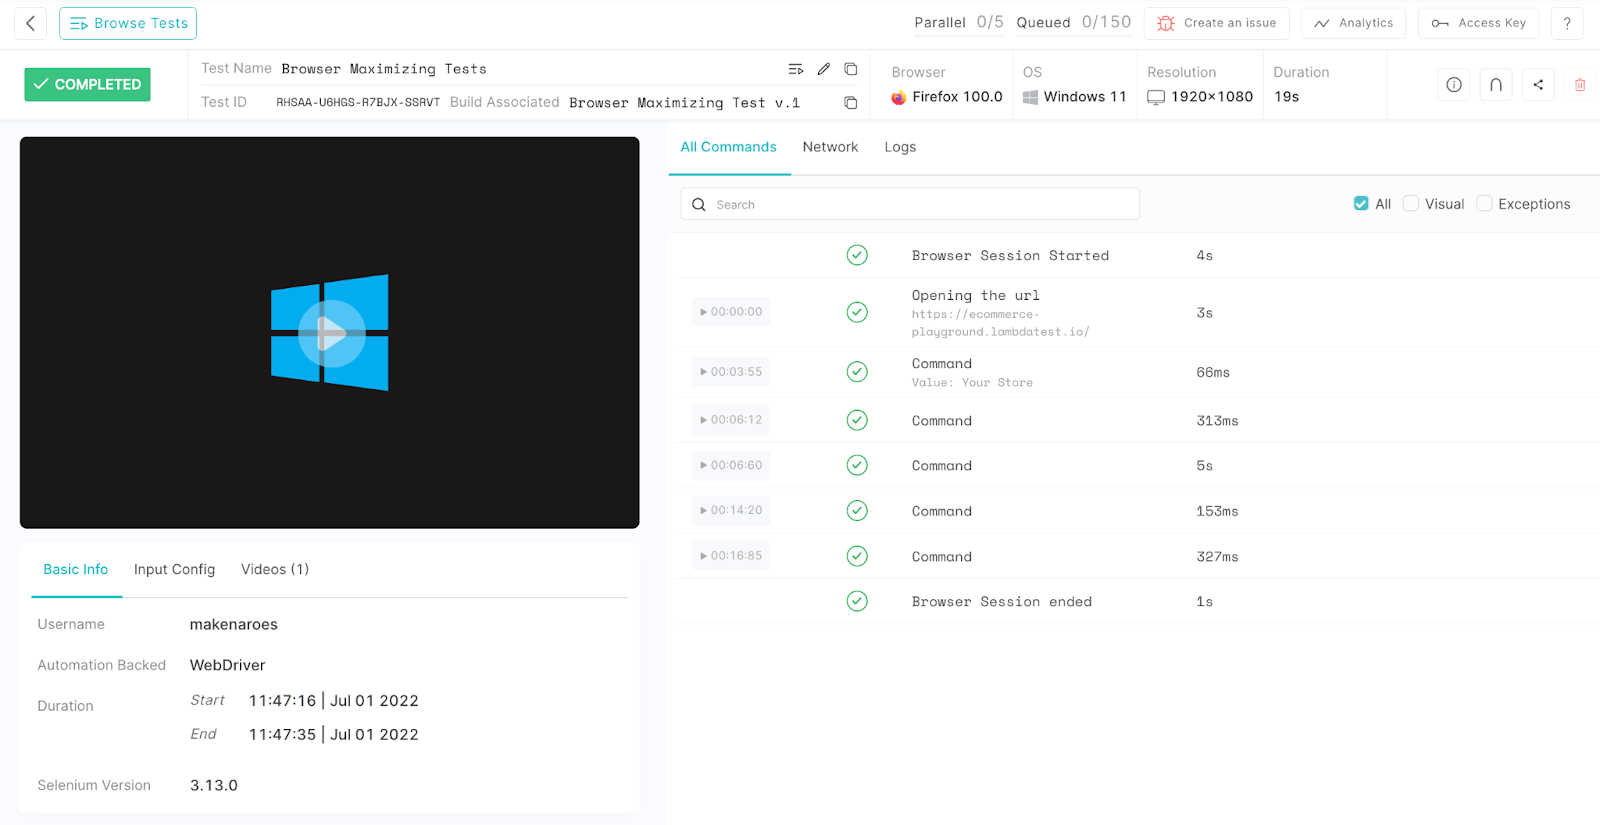Uncheck the All commands filter

point(1361,204)
